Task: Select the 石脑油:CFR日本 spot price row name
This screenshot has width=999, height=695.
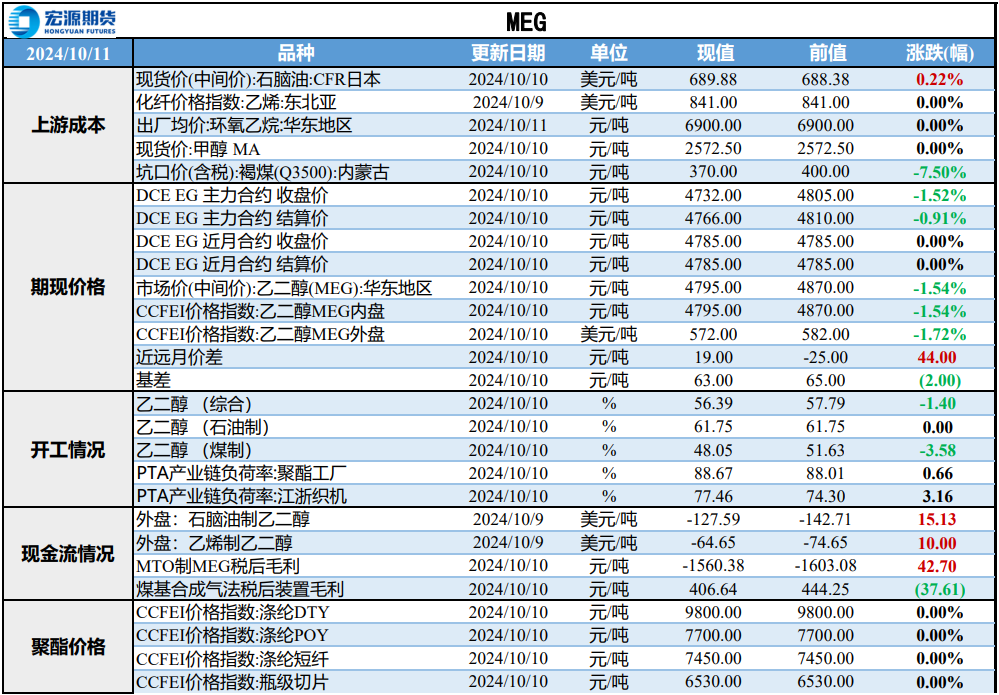Action: click(x=259, y=80)
